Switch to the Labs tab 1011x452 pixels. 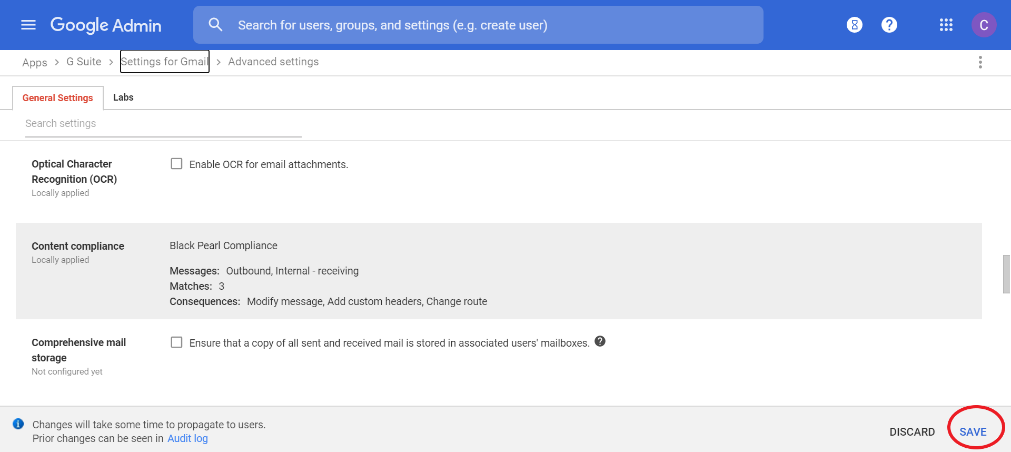[123, 97]
